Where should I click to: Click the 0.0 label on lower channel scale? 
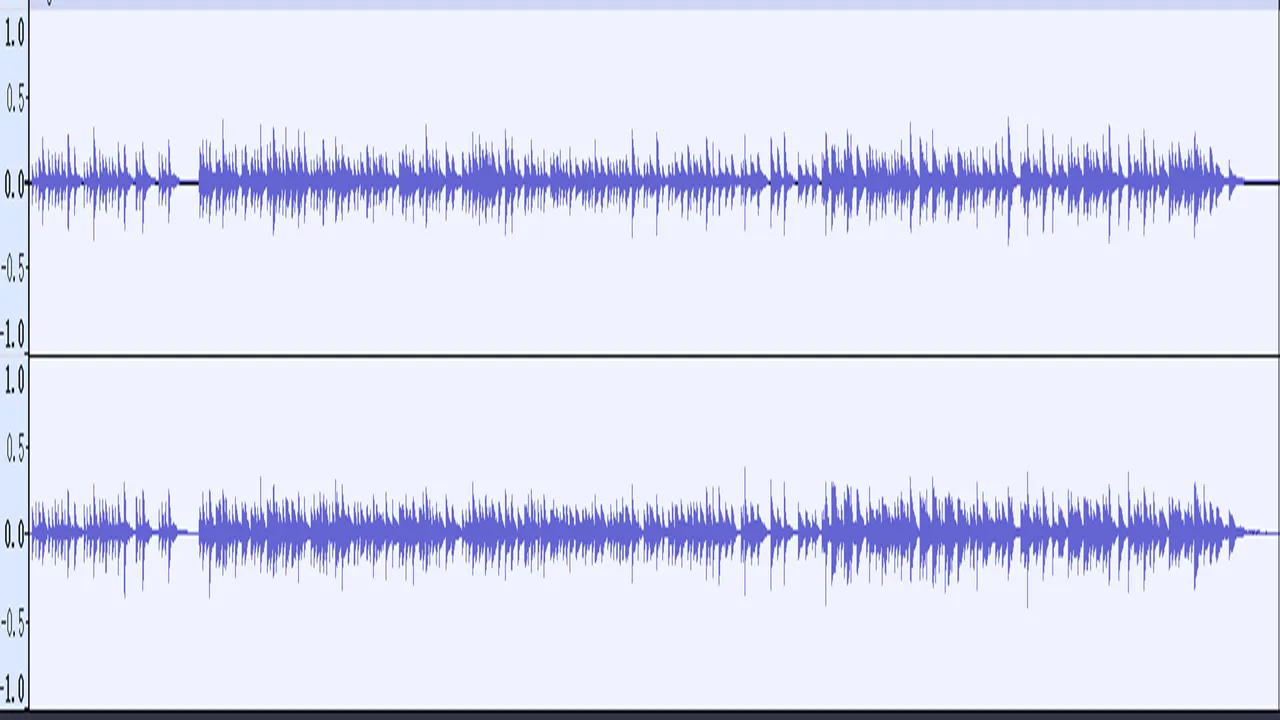15,535
